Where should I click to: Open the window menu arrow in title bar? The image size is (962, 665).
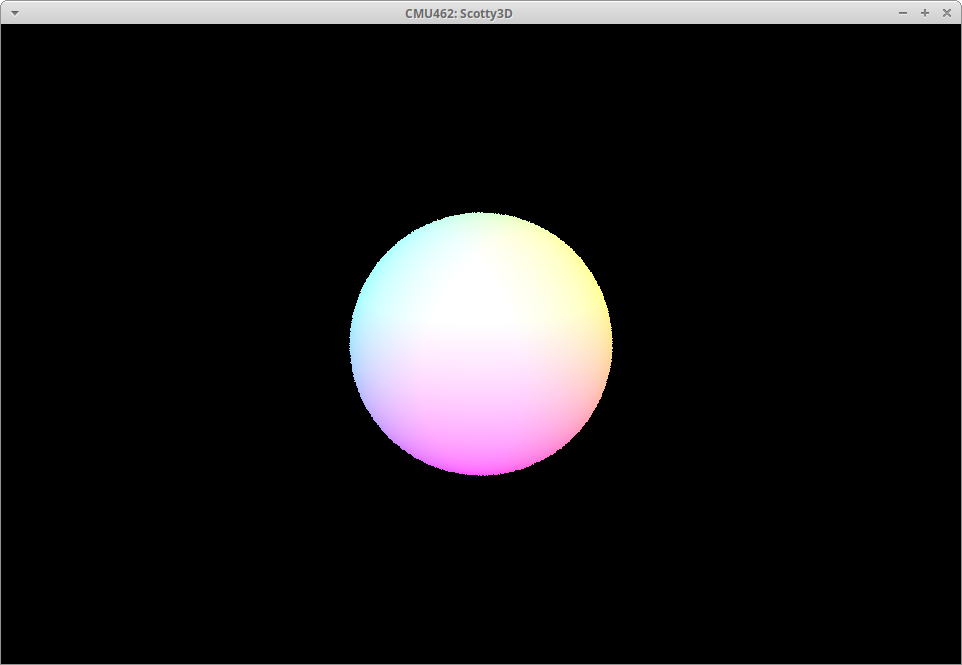coord(15,13)
